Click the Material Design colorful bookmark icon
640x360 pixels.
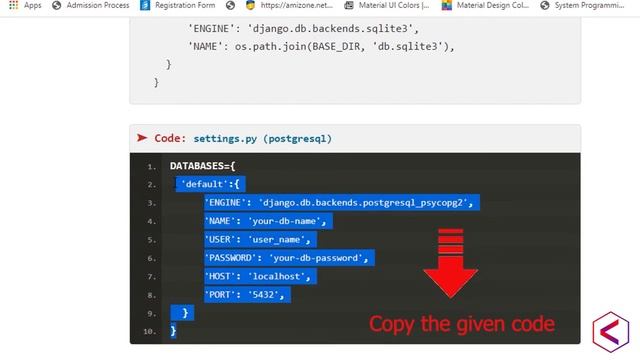click(x=447, y=5)
